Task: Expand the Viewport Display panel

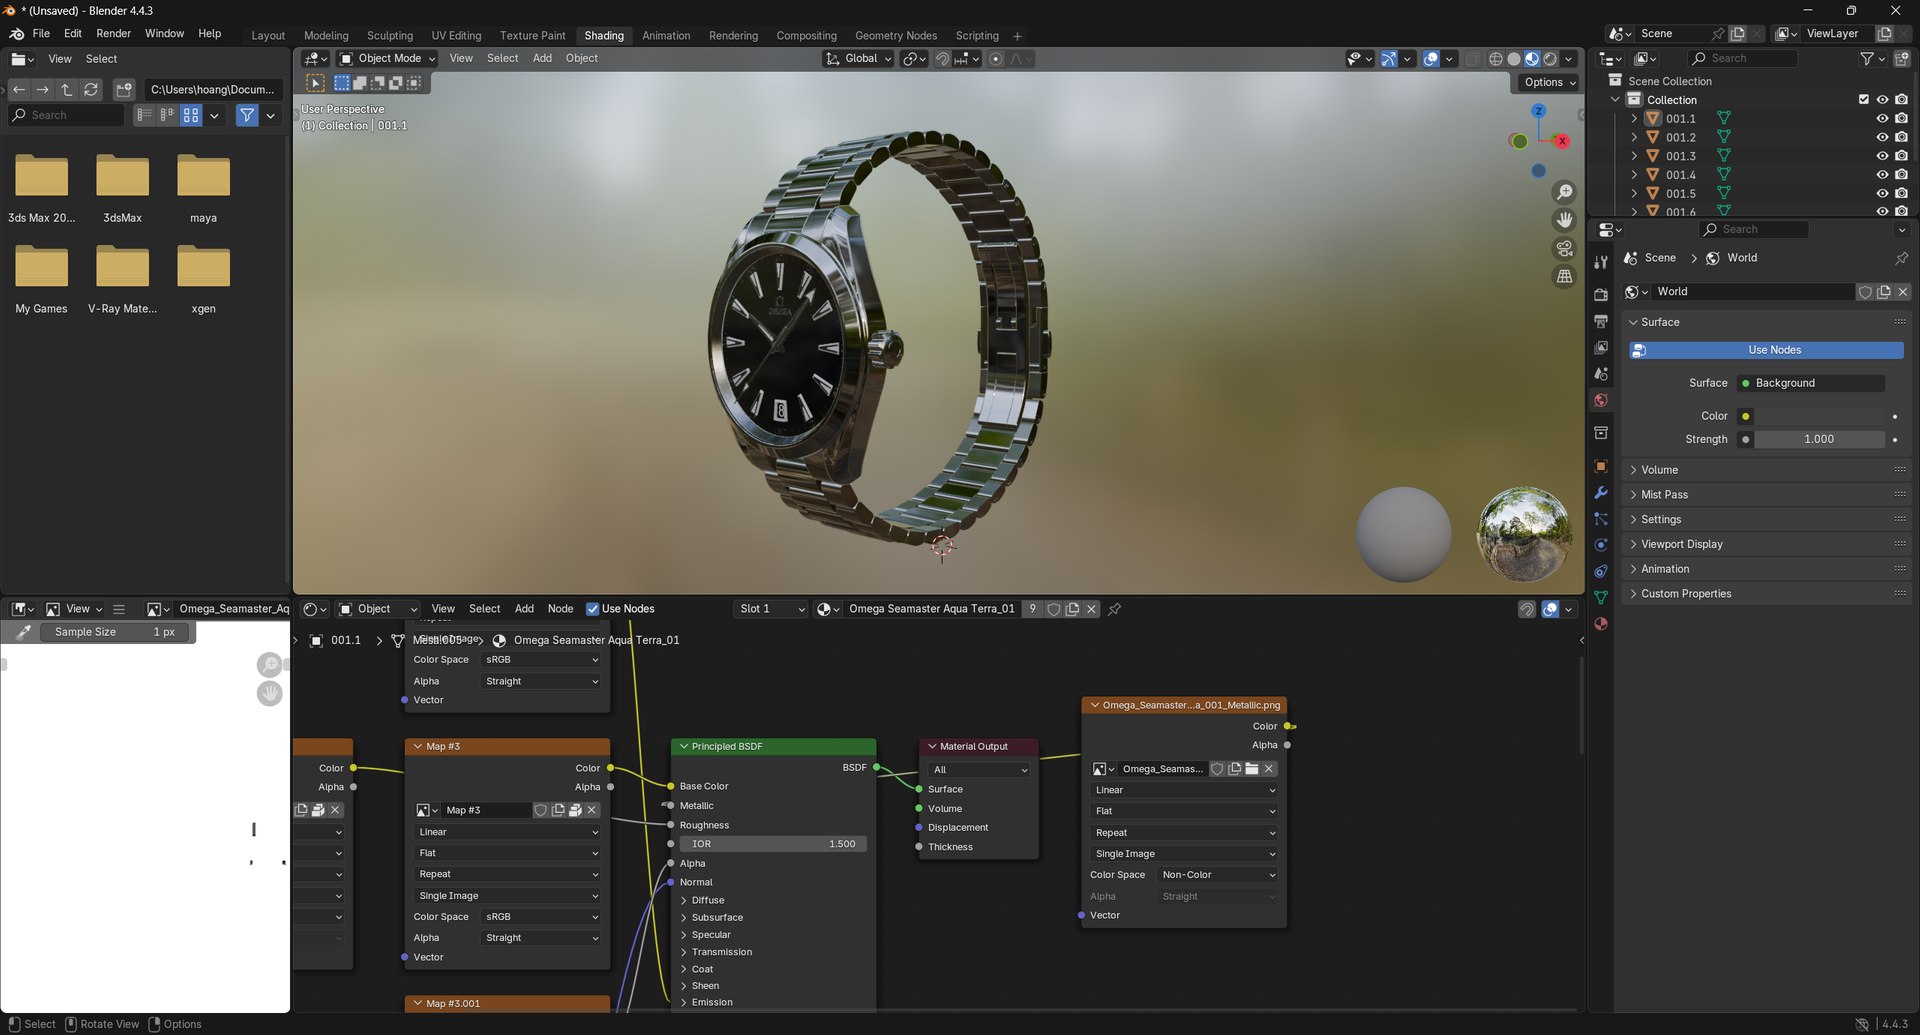Action: pyautogui.click(x=1765, y=544)
